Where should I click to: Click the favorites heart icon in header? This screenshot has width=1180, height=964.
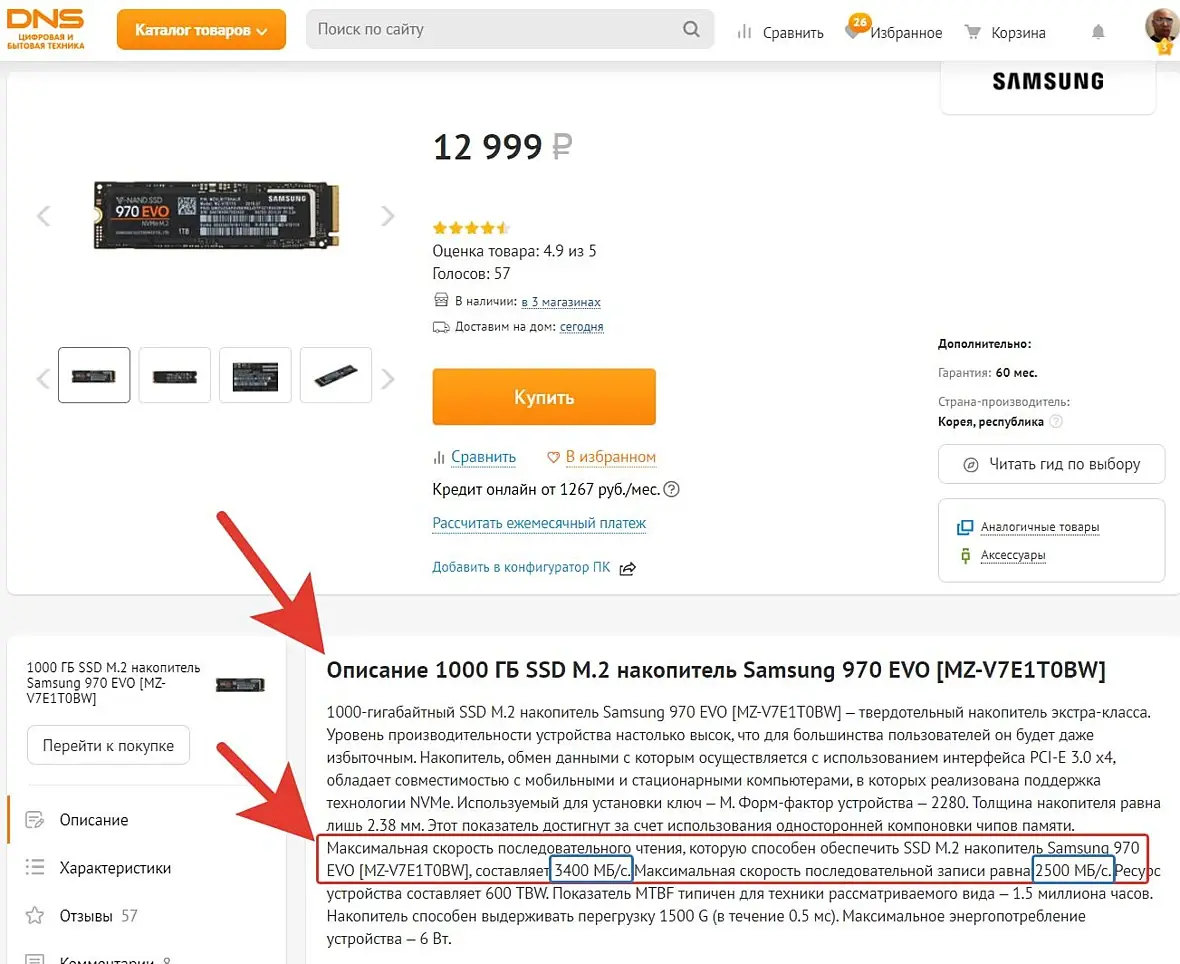[853, 32]
